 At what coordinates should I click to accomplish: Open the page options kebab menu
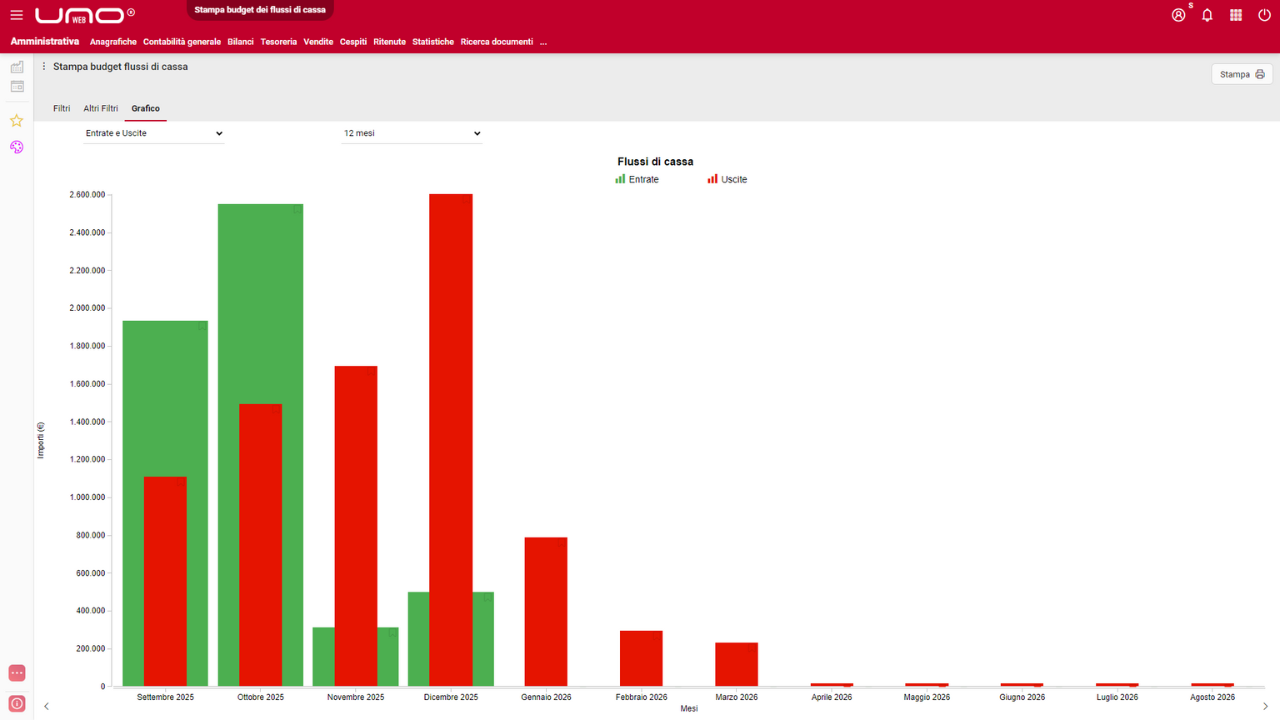pyautogui.click(x=44, y=67)
